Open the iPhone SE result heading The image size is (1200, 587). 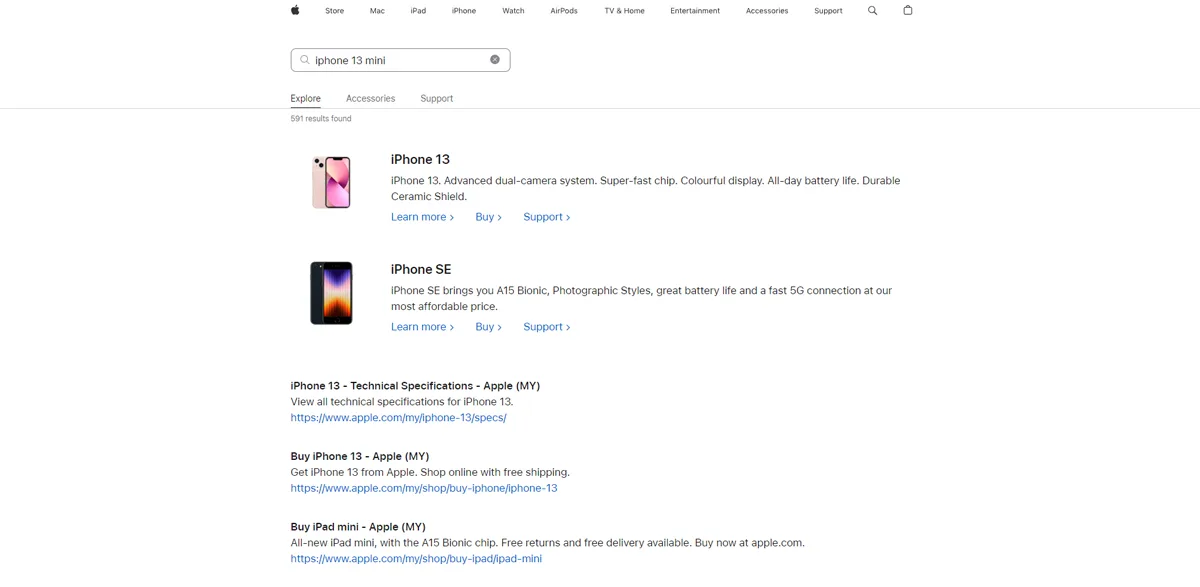pos(421,269)
